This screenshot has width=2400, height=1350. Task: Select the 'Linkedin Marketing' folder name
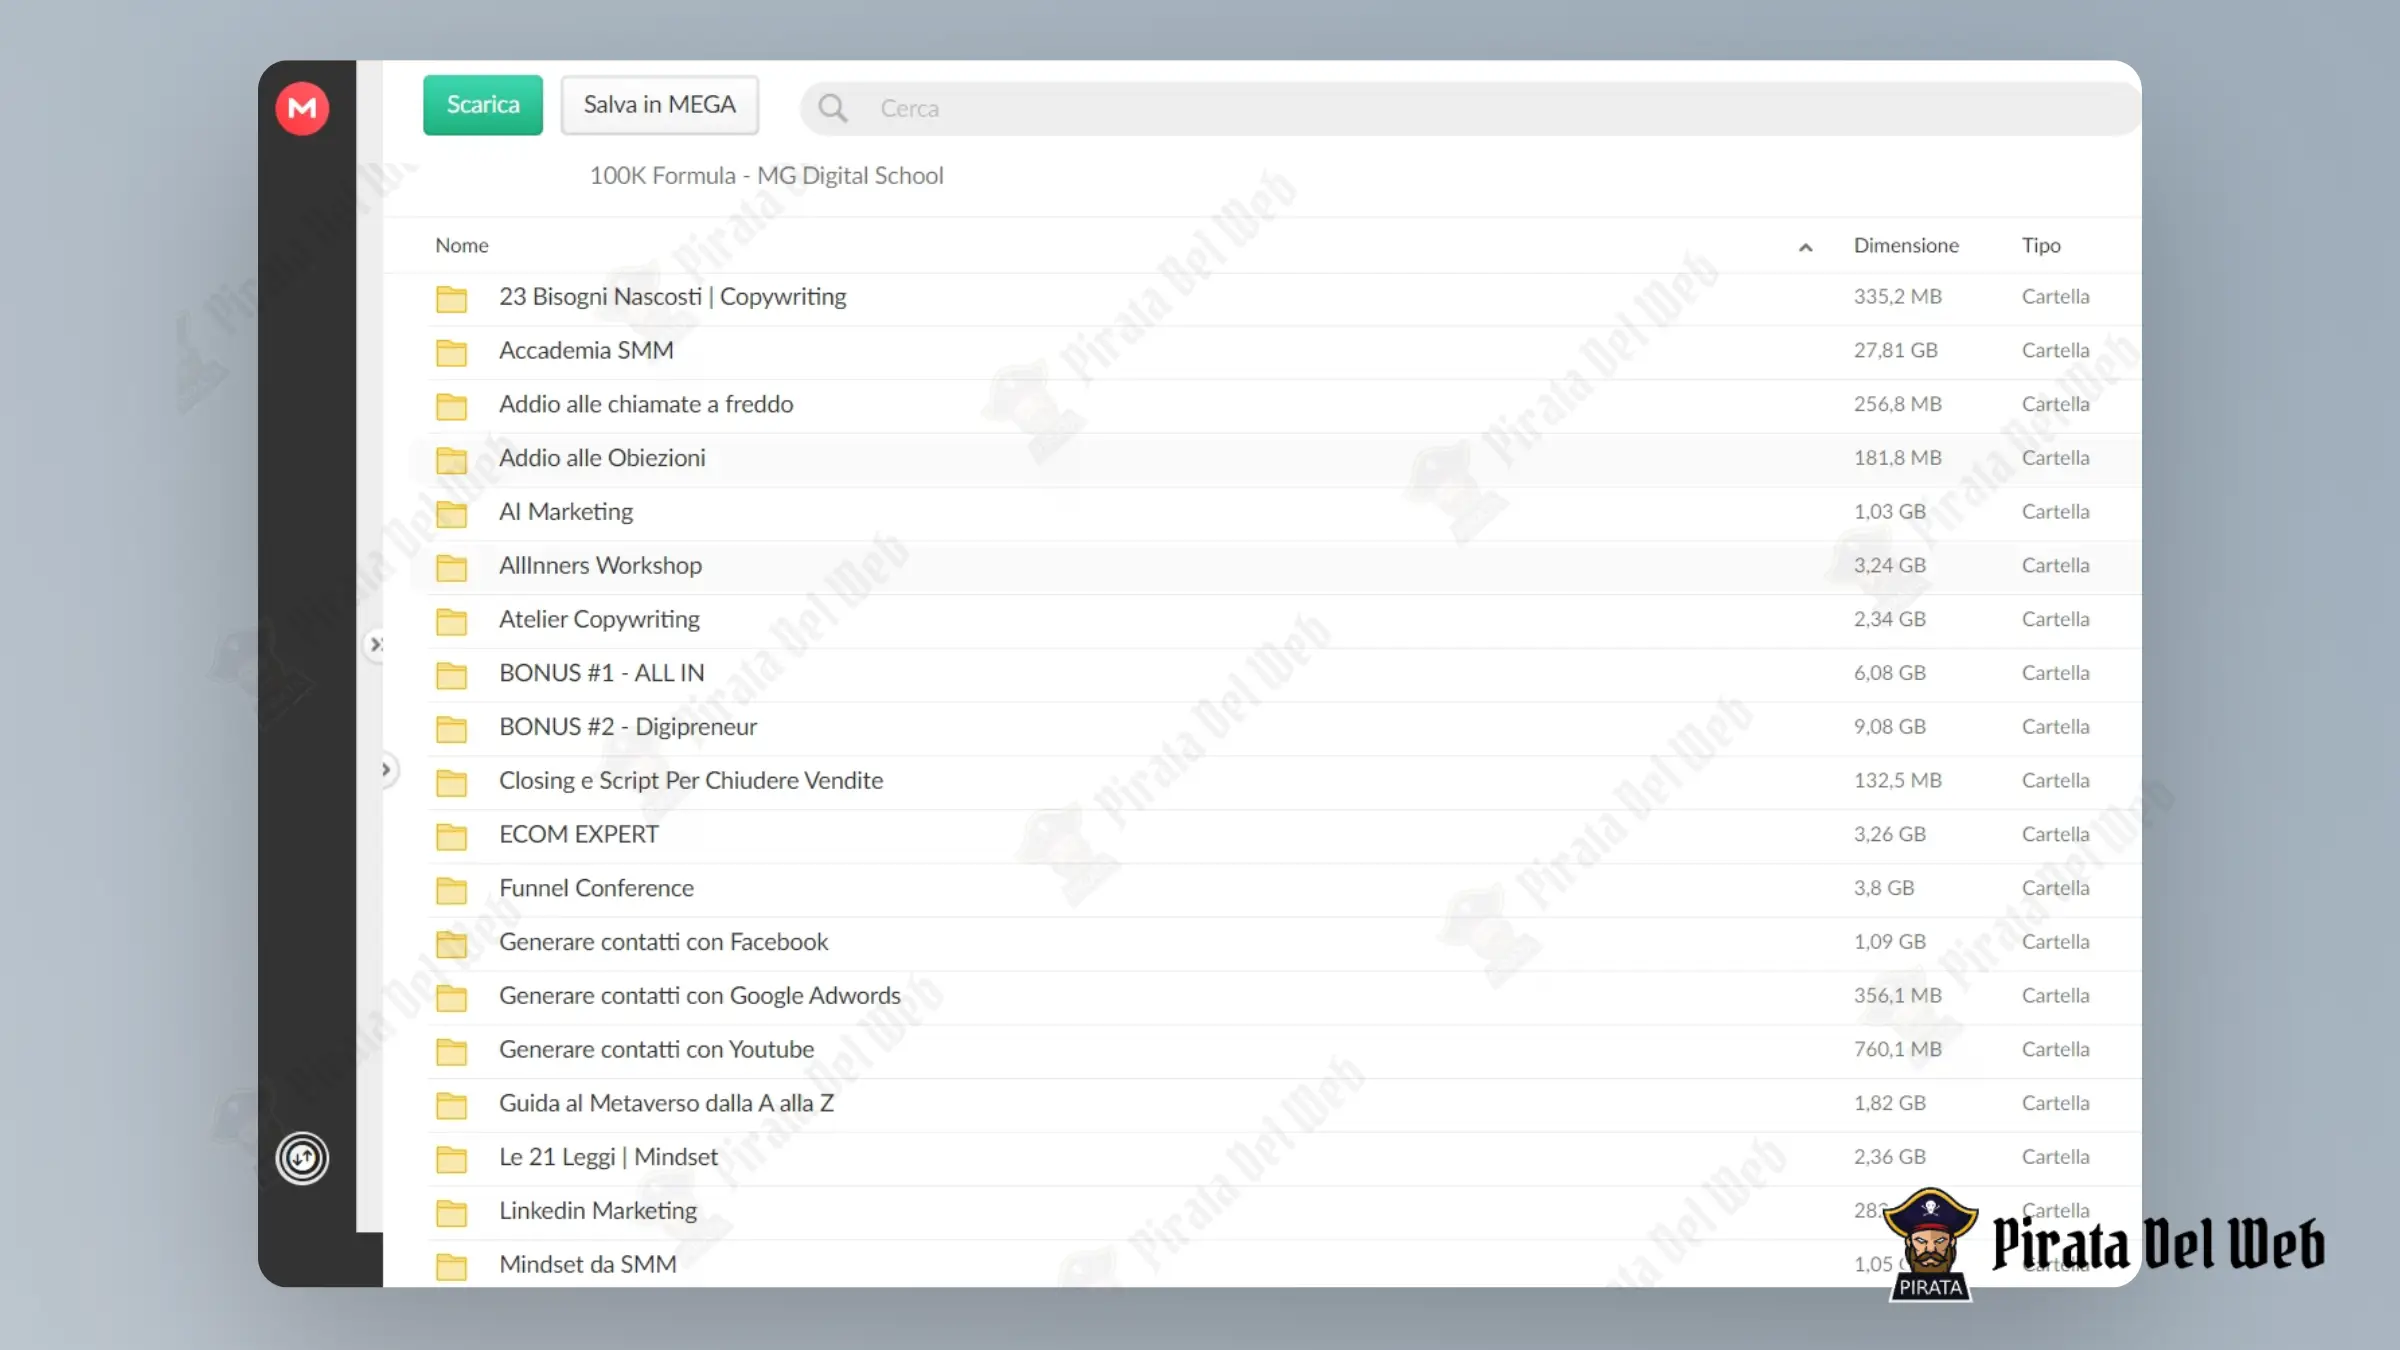(598, 1211)
